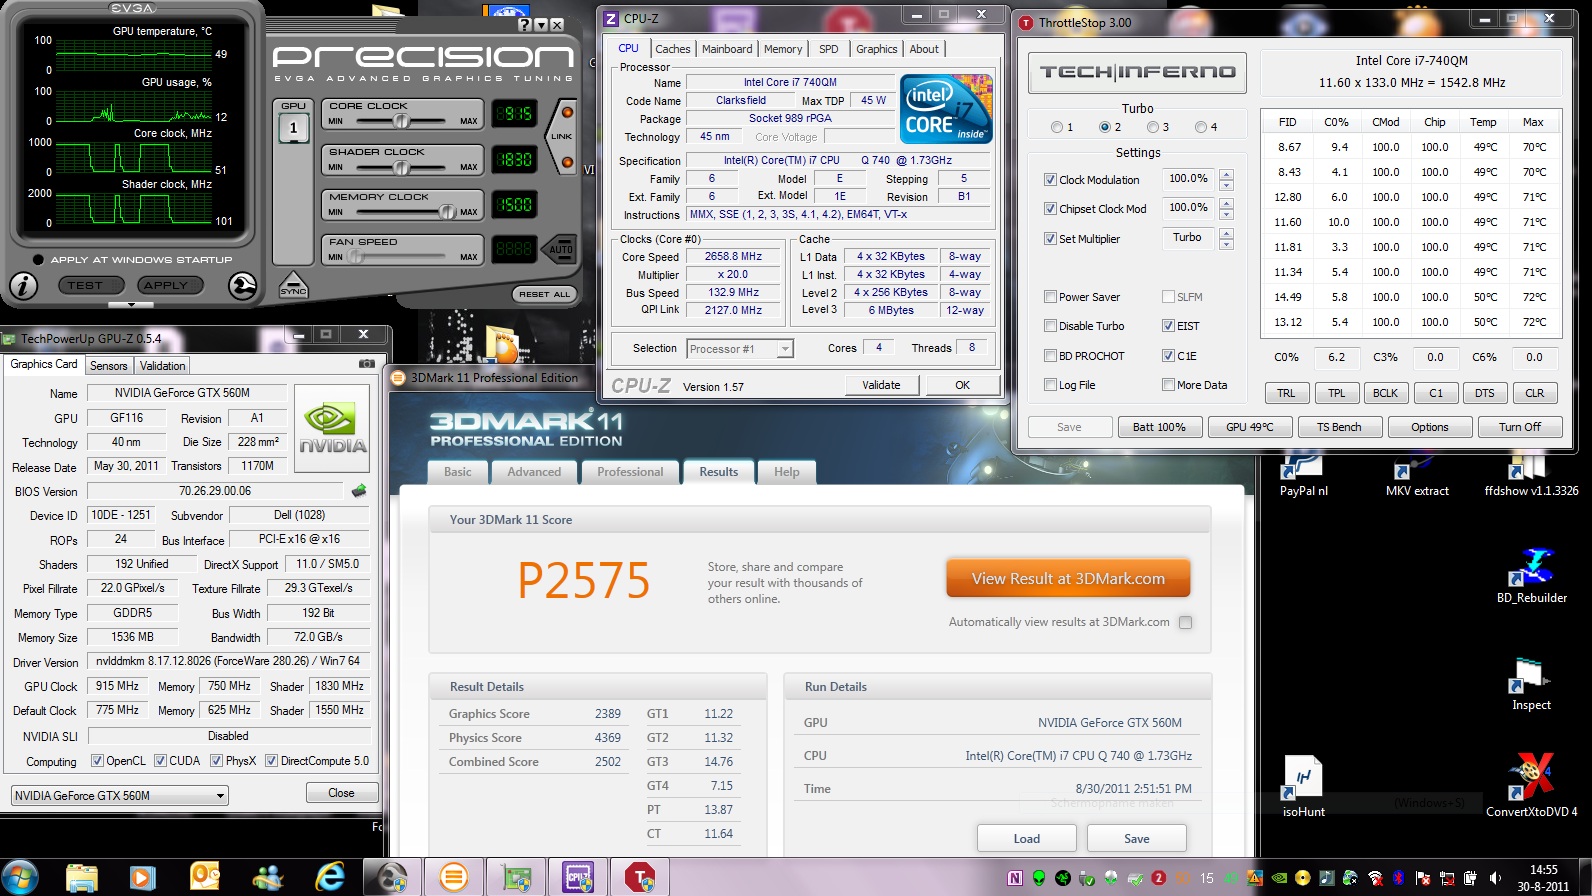Open the isoHunt desktop shortcut

click(x=1303, y=788)
